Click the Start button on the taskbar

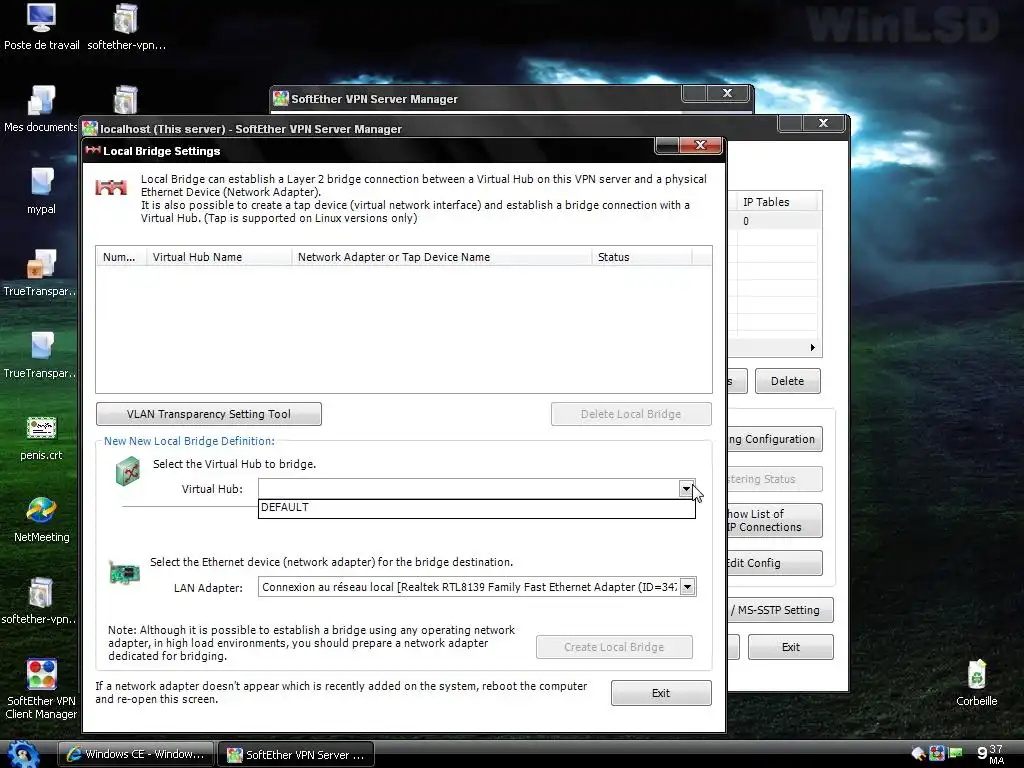point(23,754)
